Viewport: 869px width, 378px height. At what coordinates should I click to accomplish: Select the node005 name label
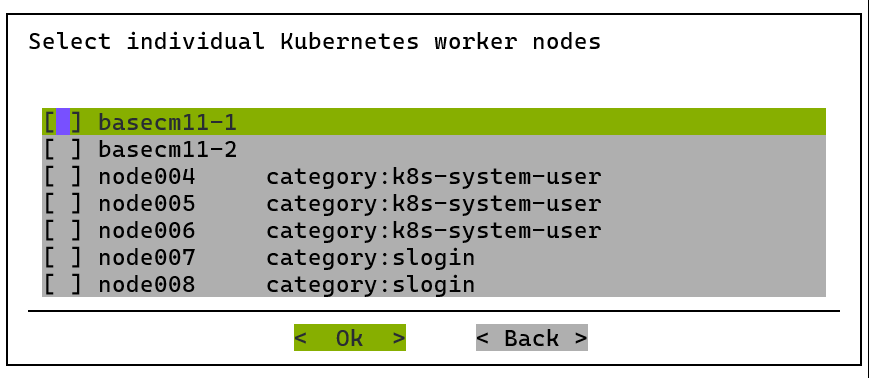pyautogui.click(x=147, y=203)
